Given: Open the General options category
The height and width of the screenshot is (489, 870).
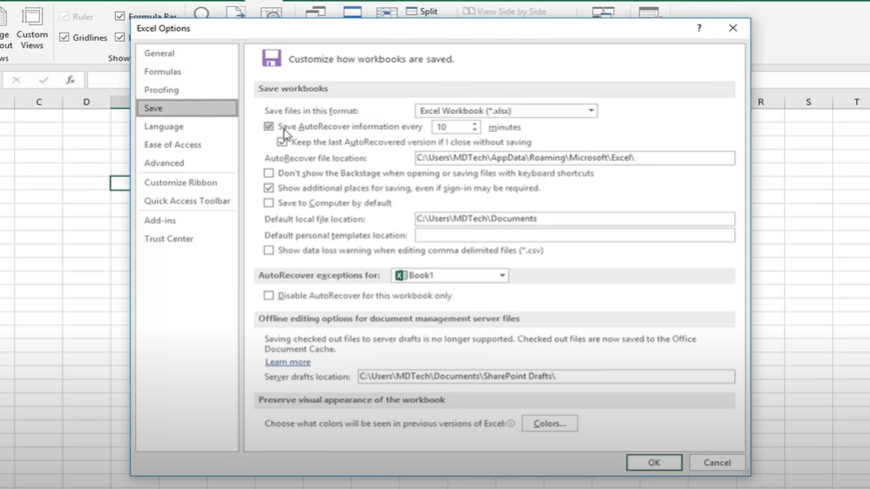Looking at the screenshot, I should [159, 53].
